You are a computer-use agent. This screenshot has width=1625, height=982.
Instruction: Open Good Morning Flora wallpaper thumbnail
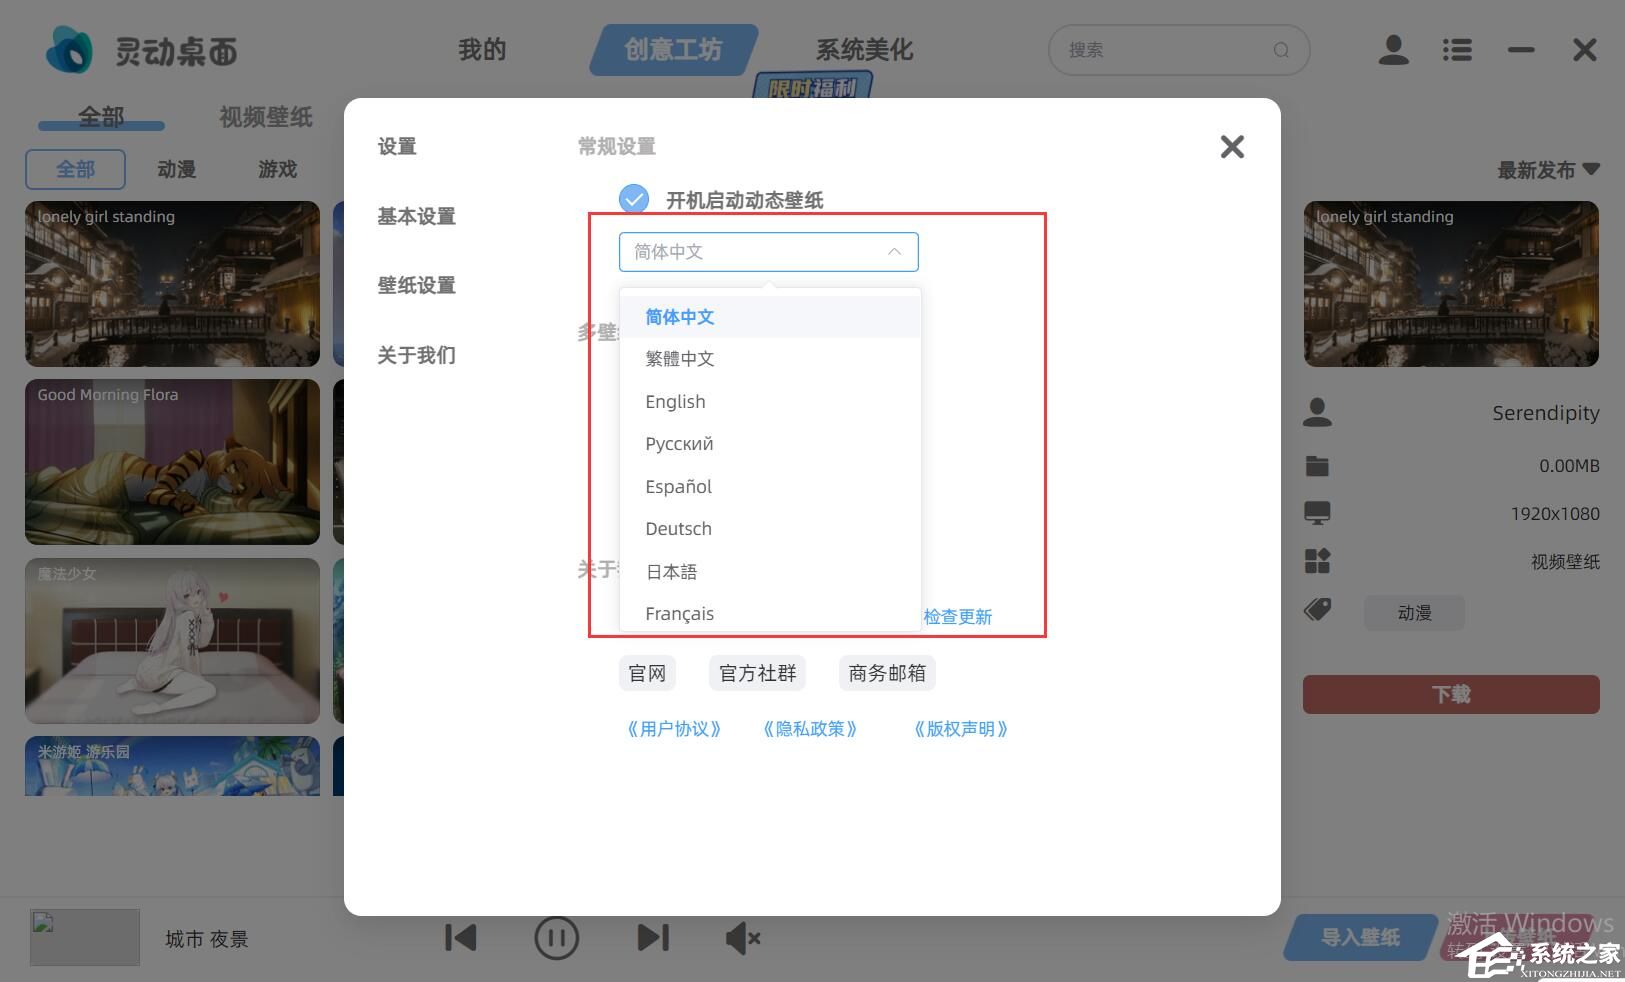pyautogui.click(x=172, y=462)
